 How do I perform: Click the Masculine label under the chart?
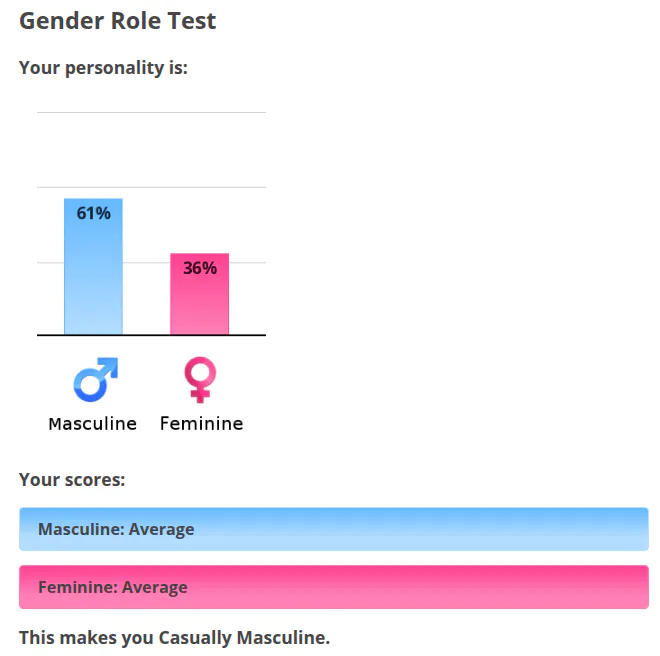[x=93, y=424]
